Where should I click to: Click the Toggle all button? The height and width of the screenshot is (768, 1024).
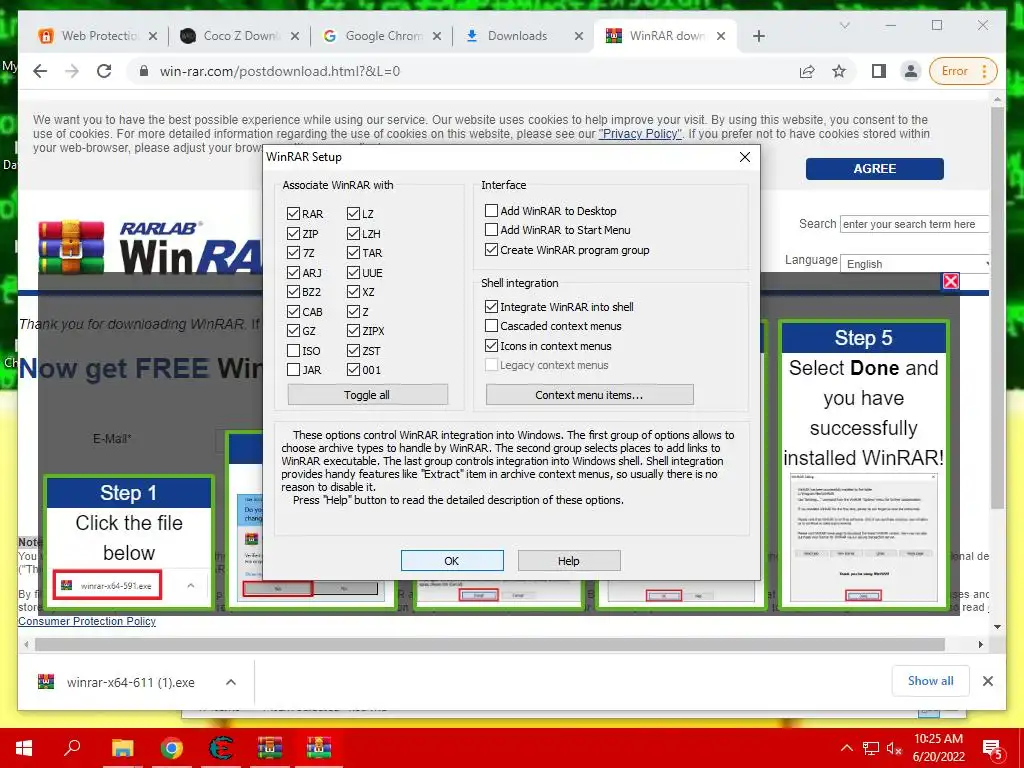click(368, 394)
